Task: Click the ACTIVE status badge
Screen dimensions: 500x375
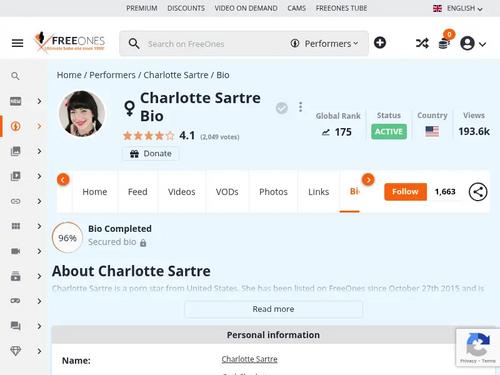Action: click(x=389, y=132)
